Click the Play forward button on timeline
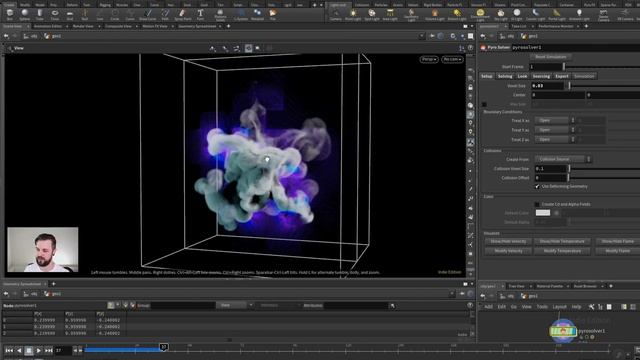Image resolution: width=640 pixels, height=360 pixels. (38, 350)
